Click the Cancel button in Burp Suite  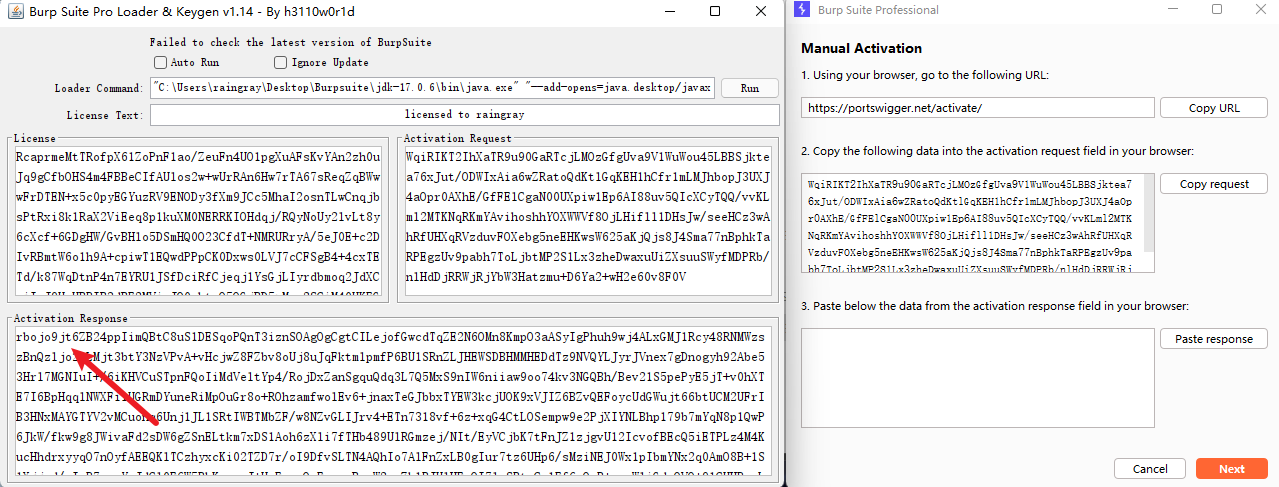point(1150,469)
